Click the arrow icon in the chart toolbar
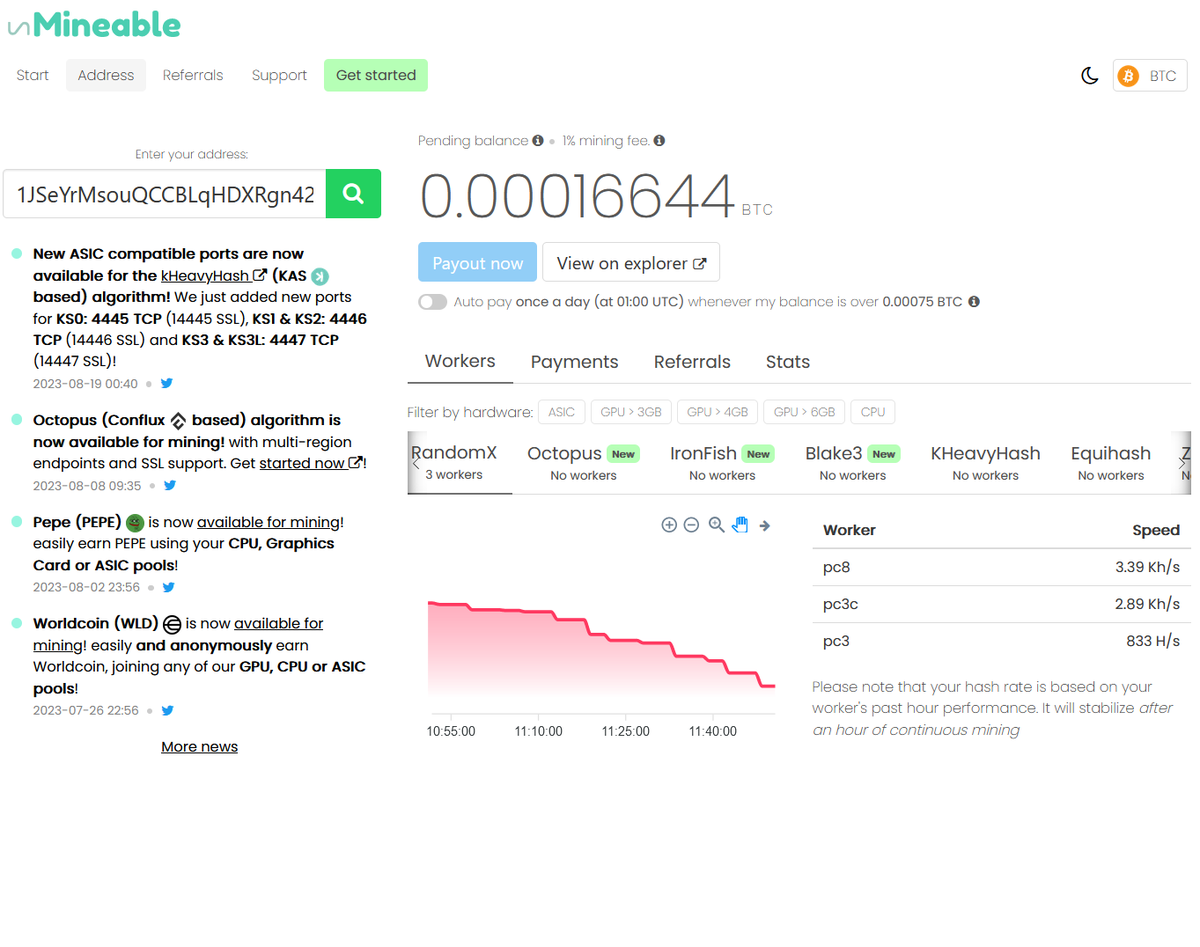Screen dimensions: 1200x947 764,524
